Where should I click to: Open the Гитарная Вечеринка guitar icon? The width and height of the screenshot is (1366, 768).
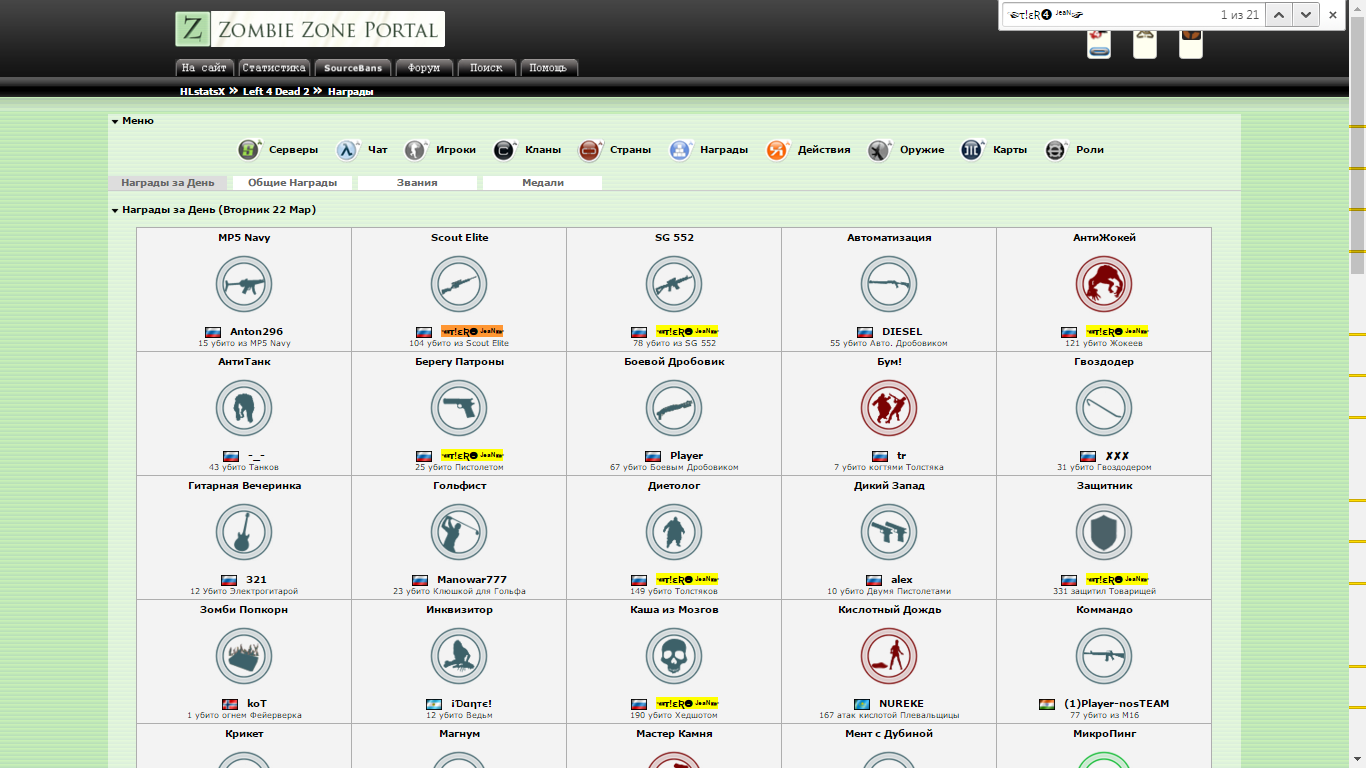pos(244,532)
